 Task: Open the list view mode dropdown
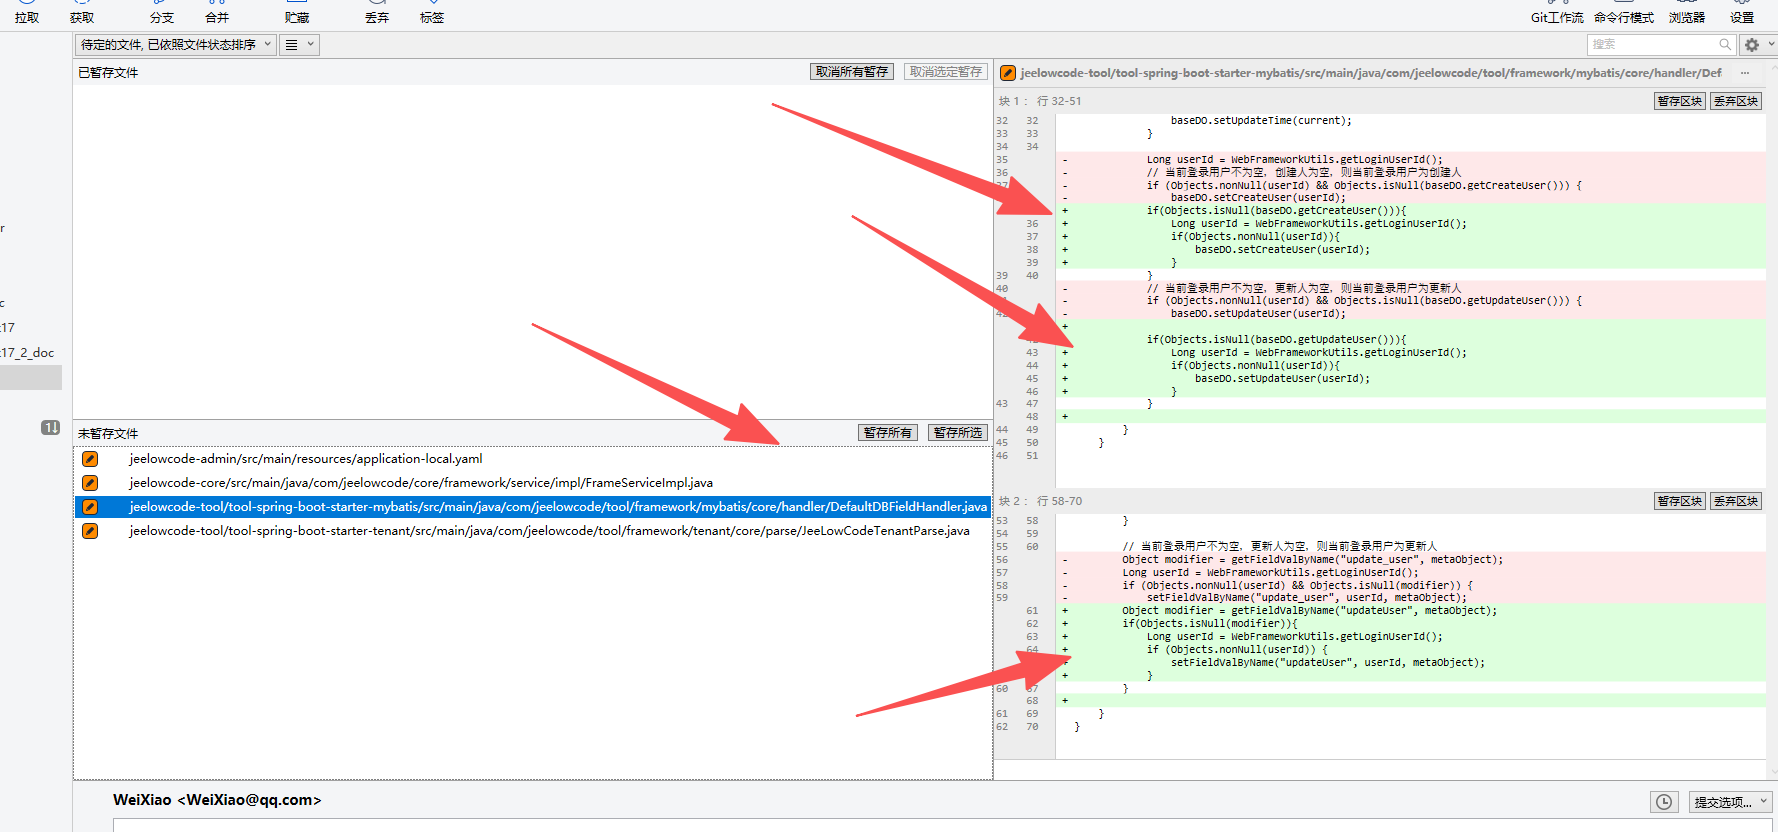point(299,45)
